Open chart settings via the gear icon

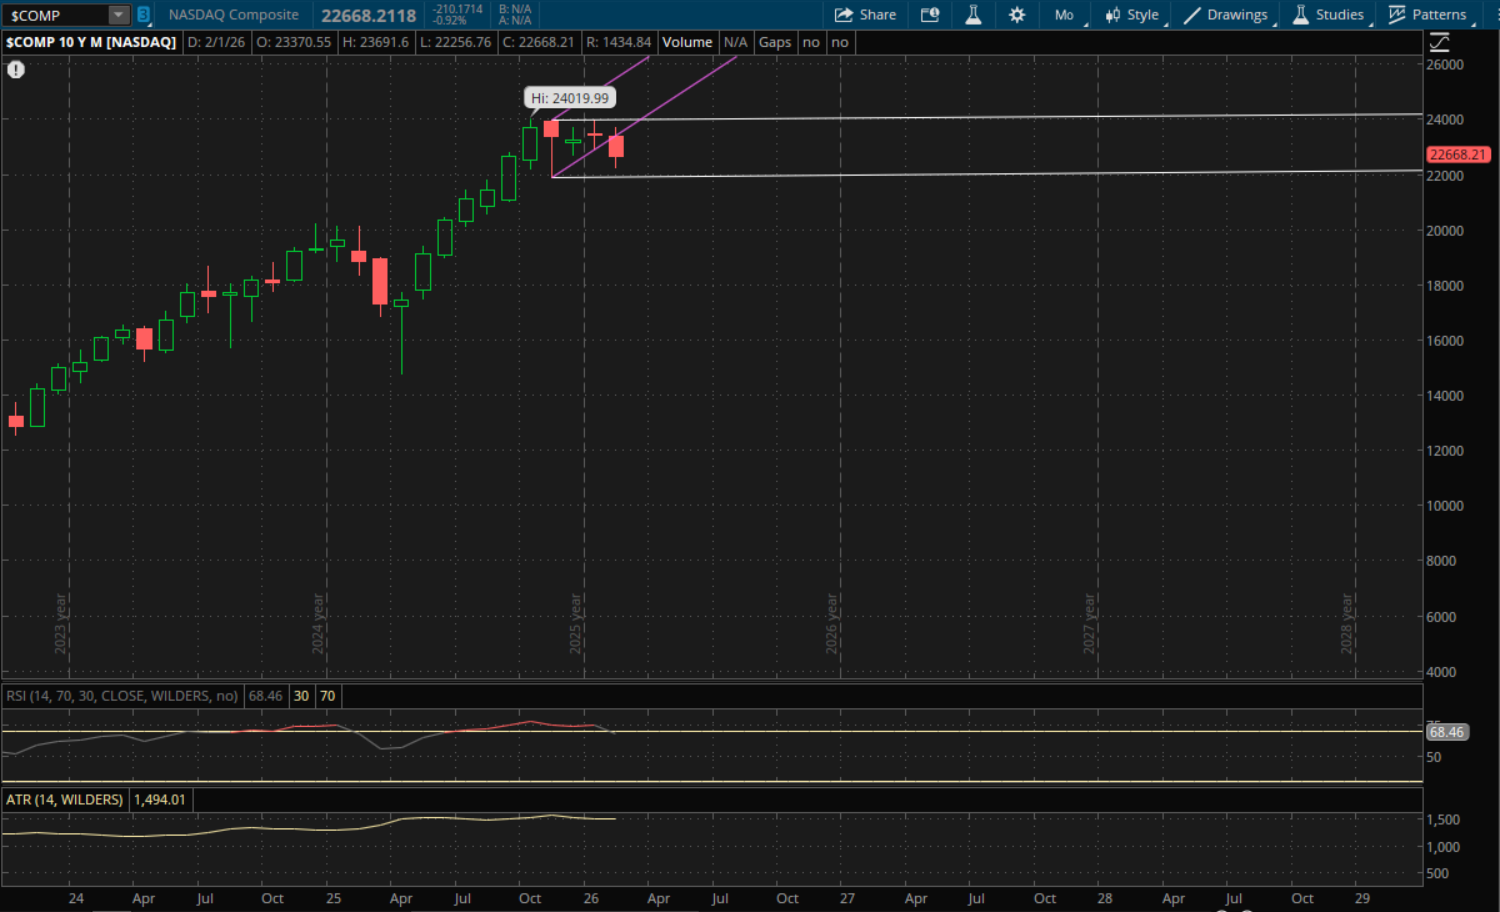tap(1017, 15)
